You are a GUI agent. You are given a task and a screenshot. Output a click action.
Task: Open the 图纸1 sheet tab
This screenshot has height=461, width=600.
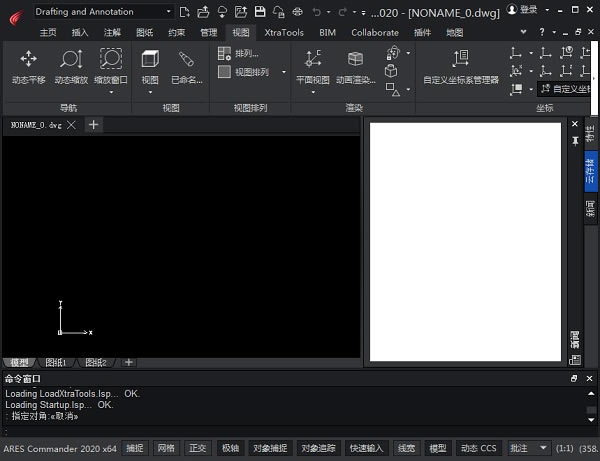click(55, 362)
